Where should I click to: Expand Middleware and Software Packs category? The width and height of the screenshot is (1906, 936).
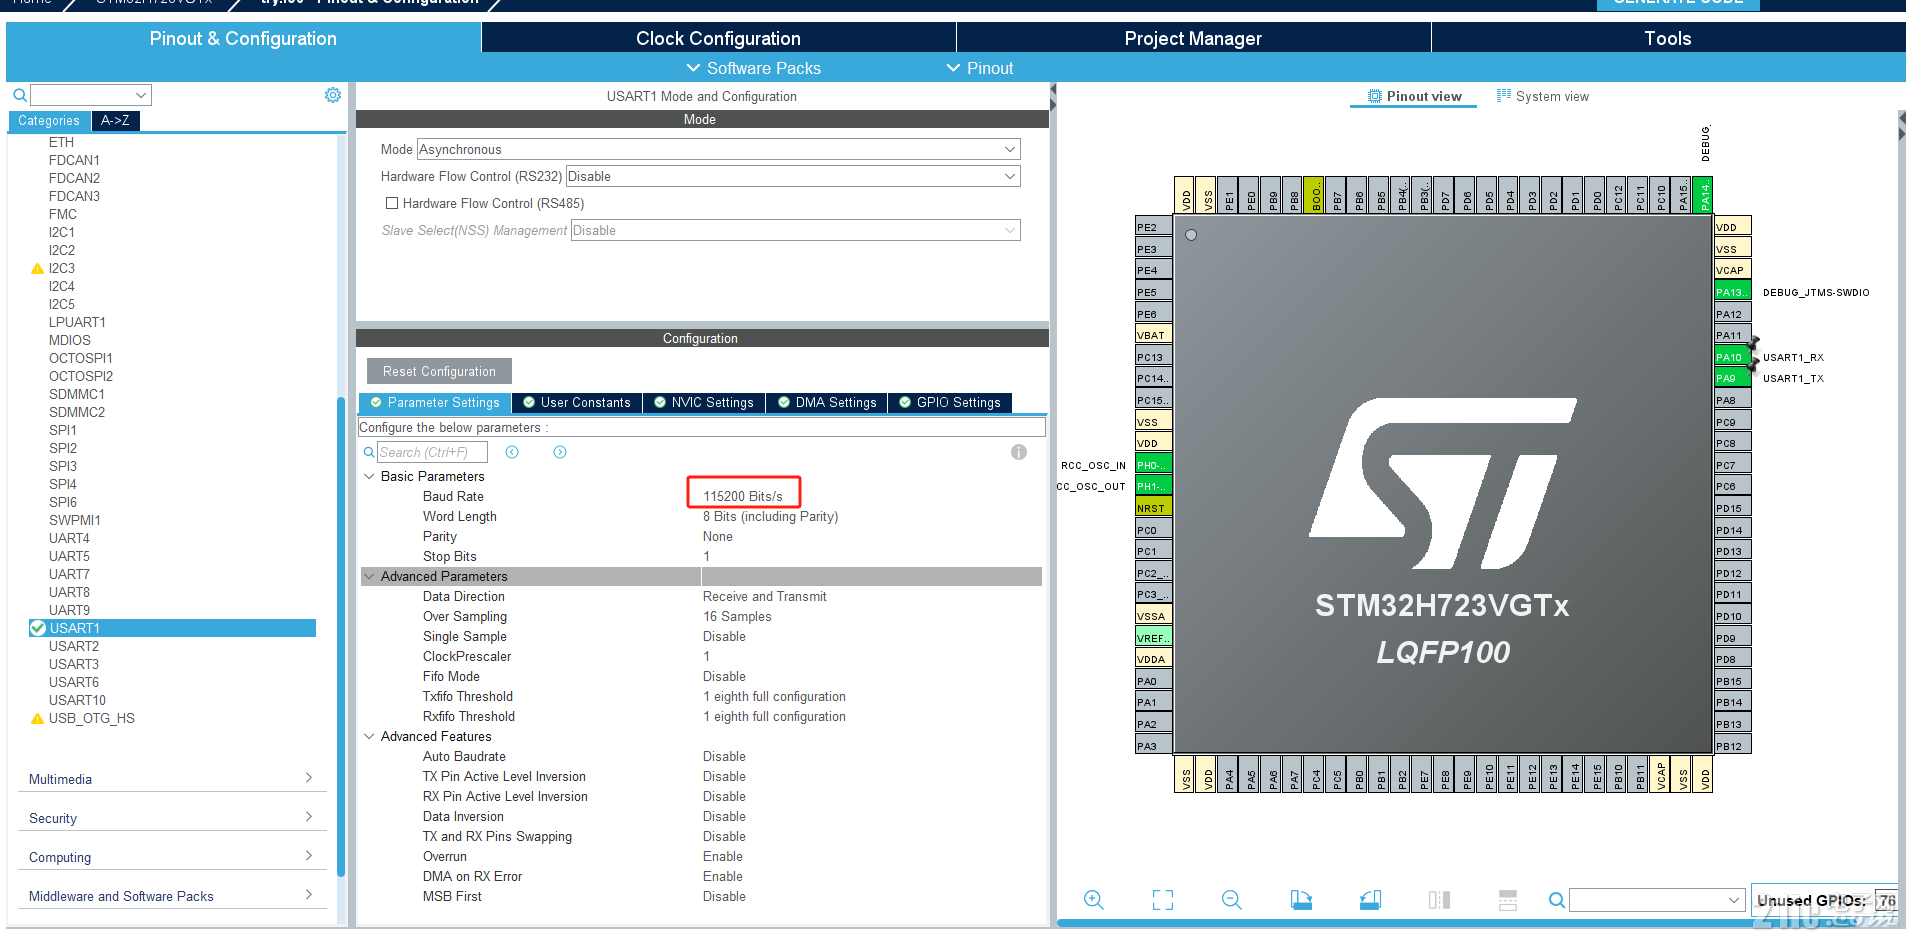click(172, 896)
